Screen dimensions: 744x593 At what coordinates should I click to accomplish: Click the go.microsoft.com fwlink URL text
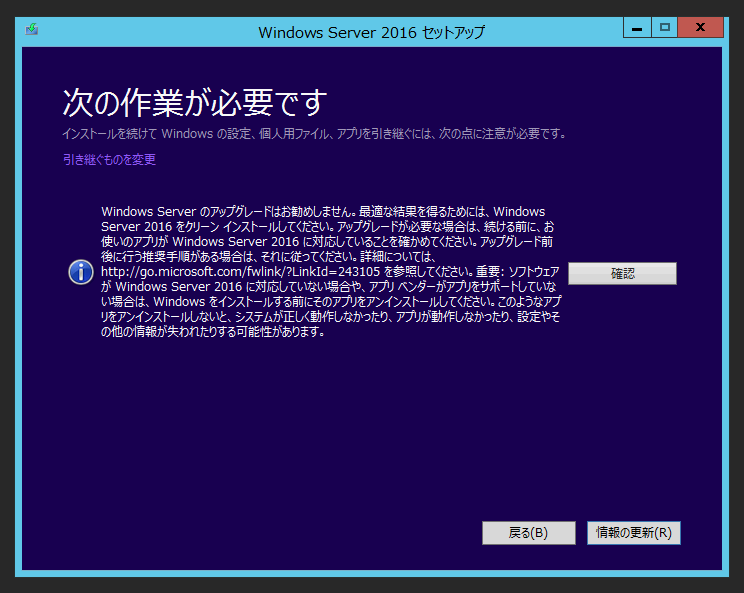coord(241,272)
